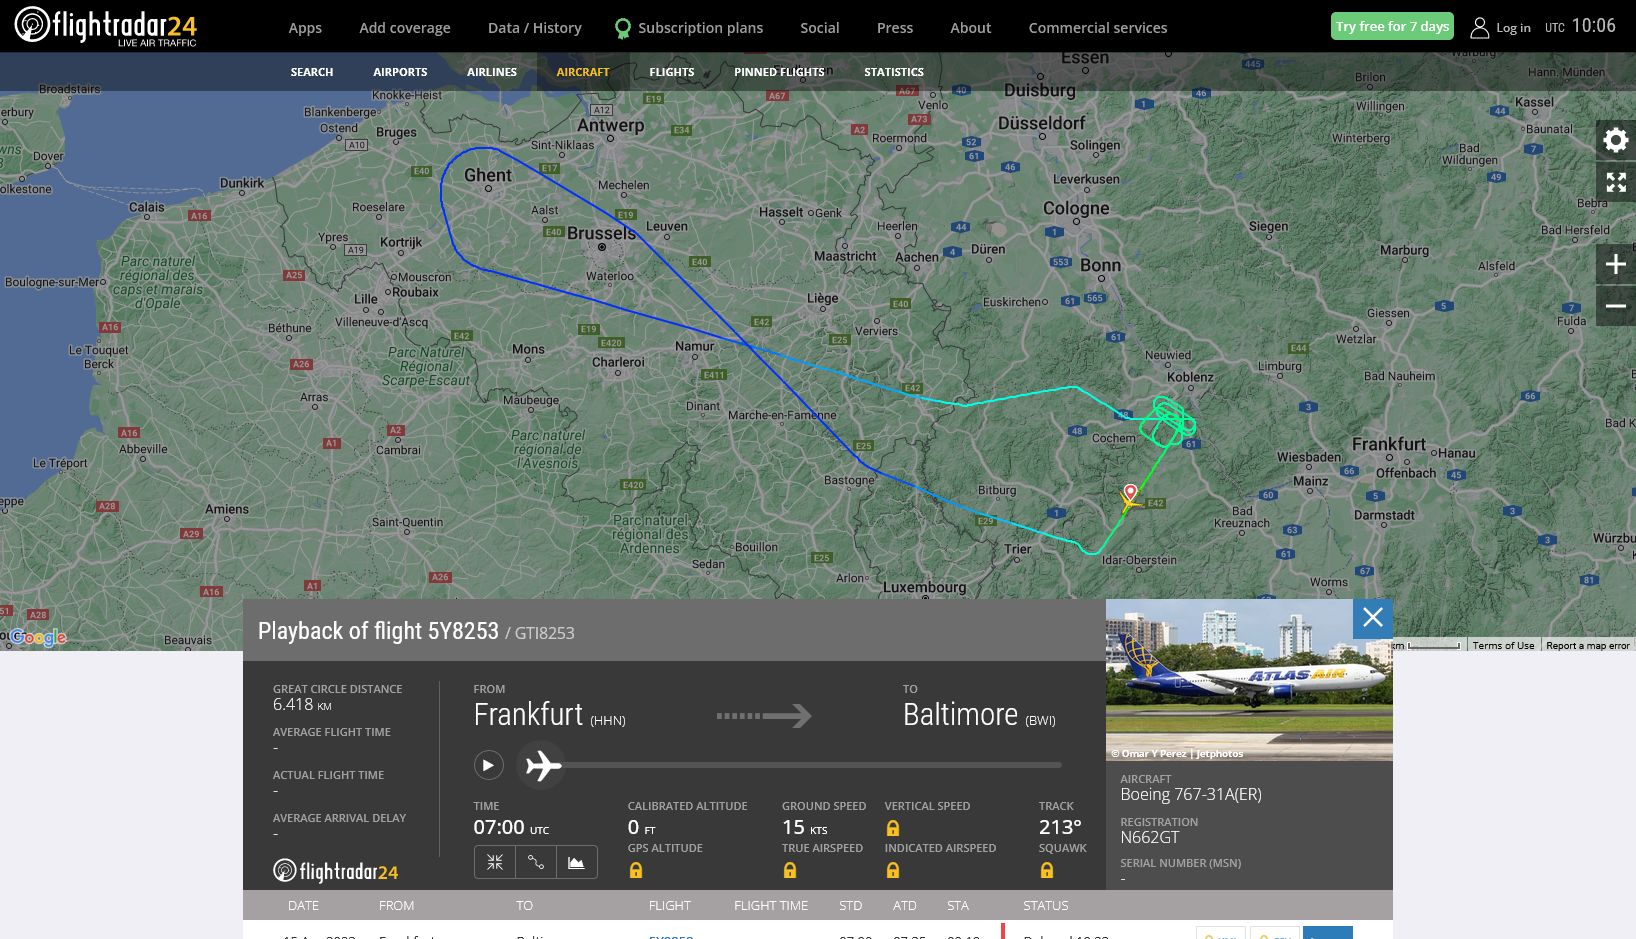Click the Flightradar24 logo at top left
Image resolution: width=1636 pixels, height=939 pixels.
click(105, 26)
